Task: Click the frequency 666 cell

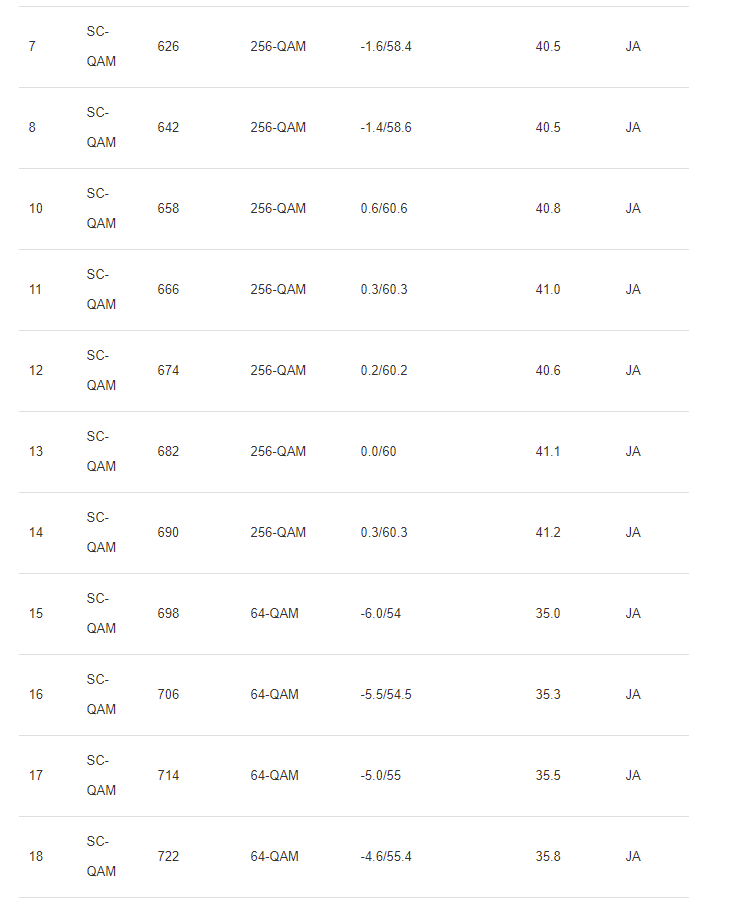Action: pos(168,290)
